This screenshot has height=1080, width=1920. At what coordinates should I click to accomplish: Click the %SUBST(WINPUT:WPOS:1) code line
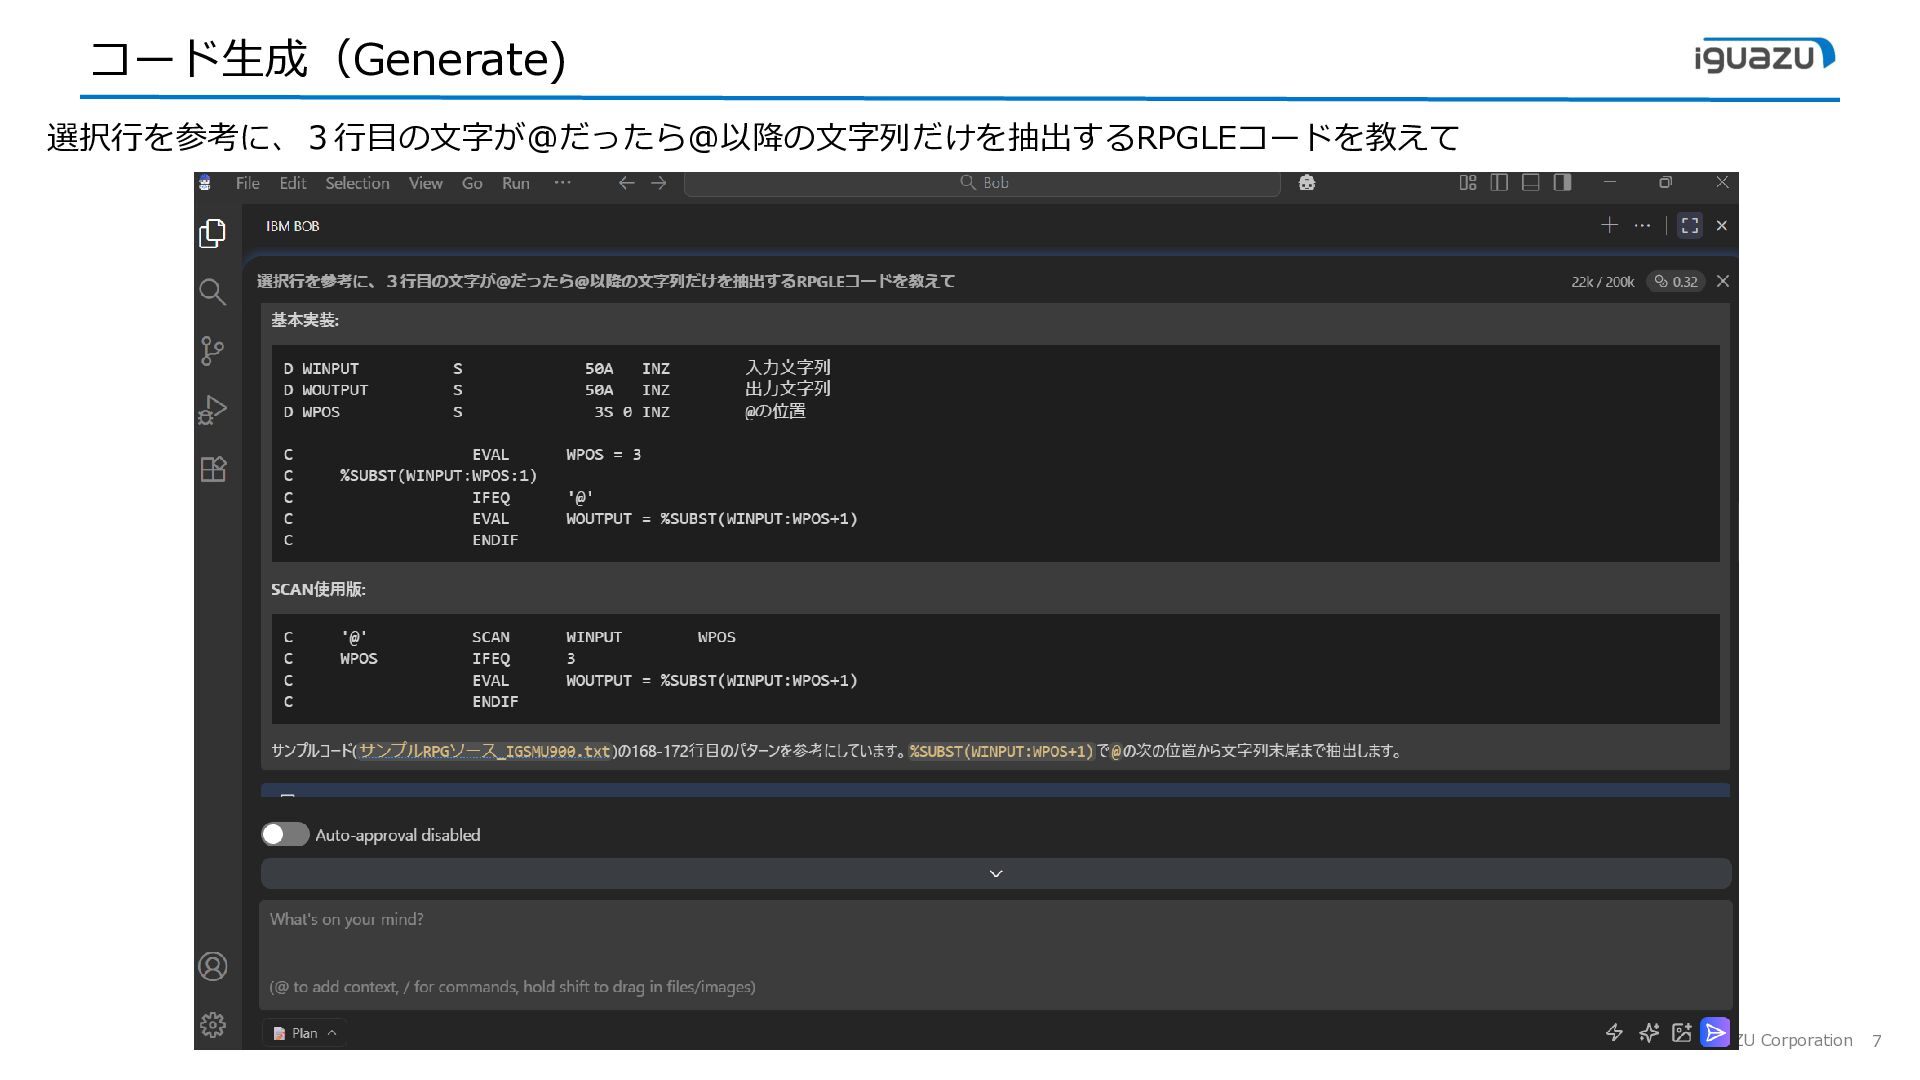[x=411, y=476]
